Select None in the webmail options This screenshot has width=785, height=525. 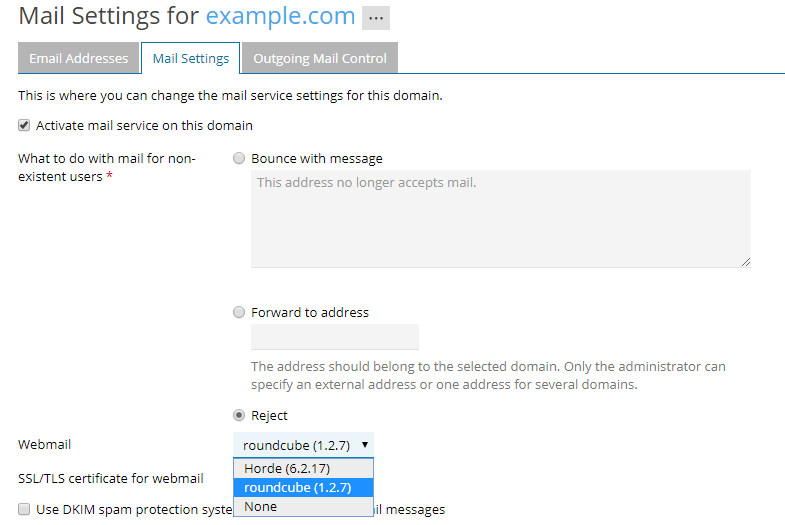coord(261,506)
